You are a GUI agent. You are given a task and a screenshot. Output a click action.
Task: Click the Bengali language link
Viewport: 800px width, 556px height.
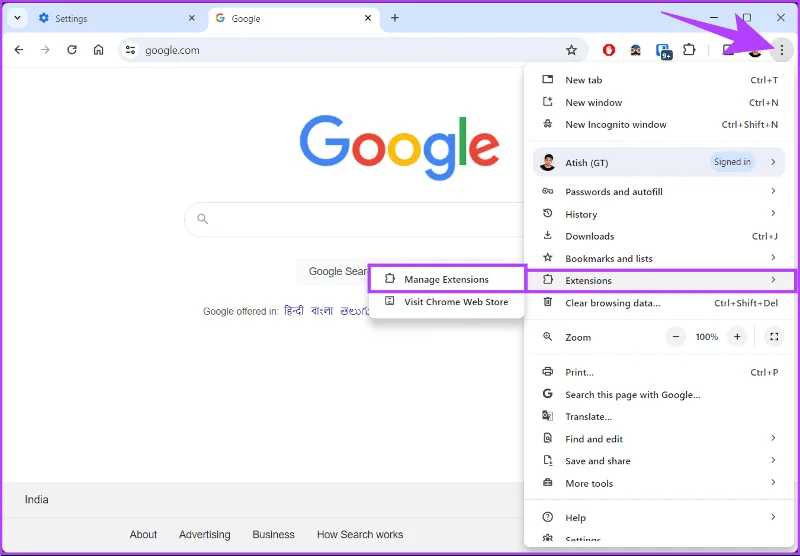322,311
